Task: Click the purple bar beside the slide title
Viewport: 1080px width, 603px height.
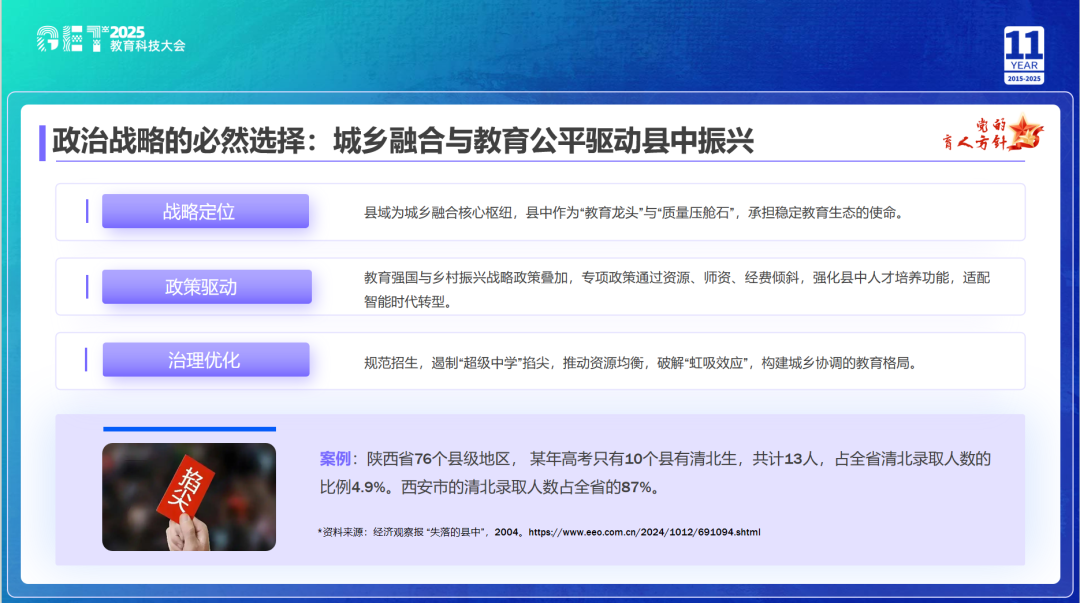Action: tap(42, 142)
